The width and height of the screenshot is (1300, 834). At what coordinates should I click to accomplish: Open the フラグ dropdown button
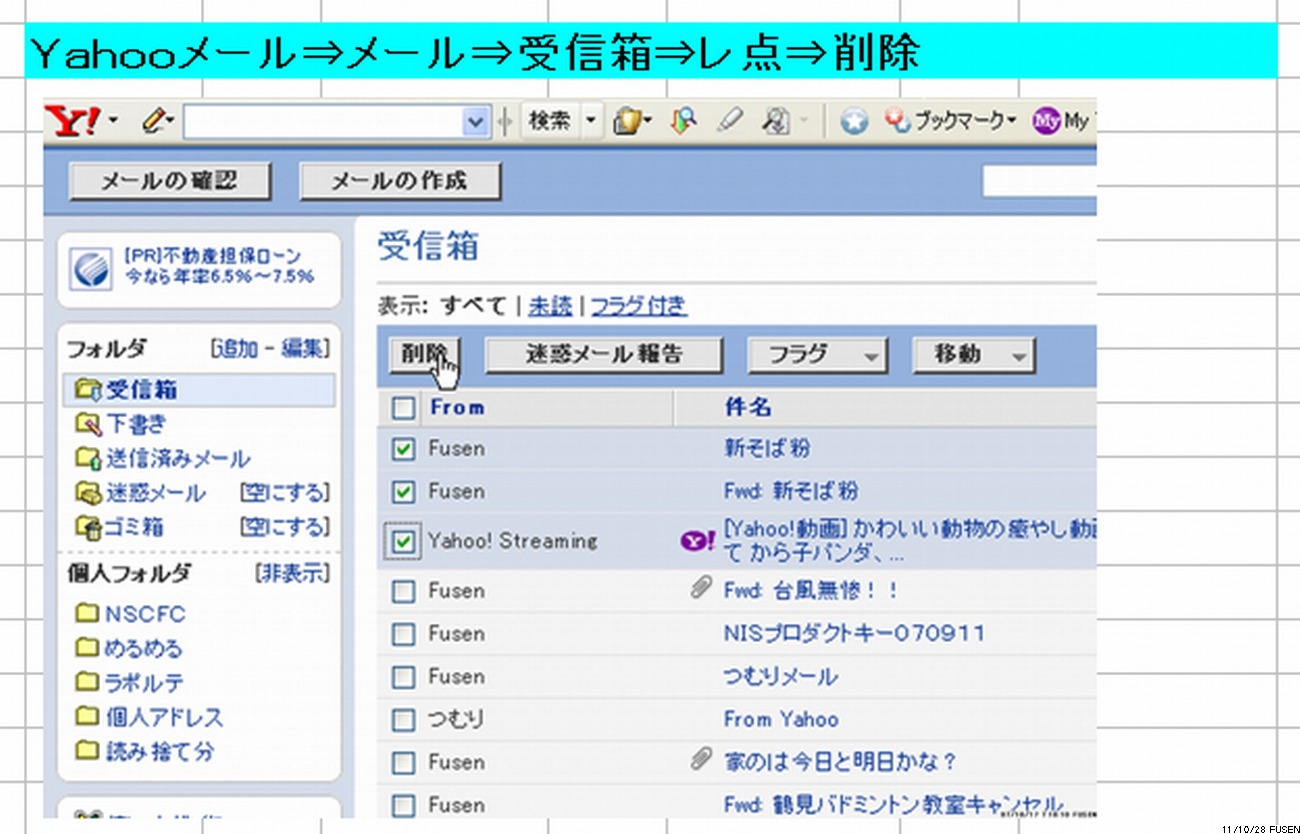tap(817, 354)
